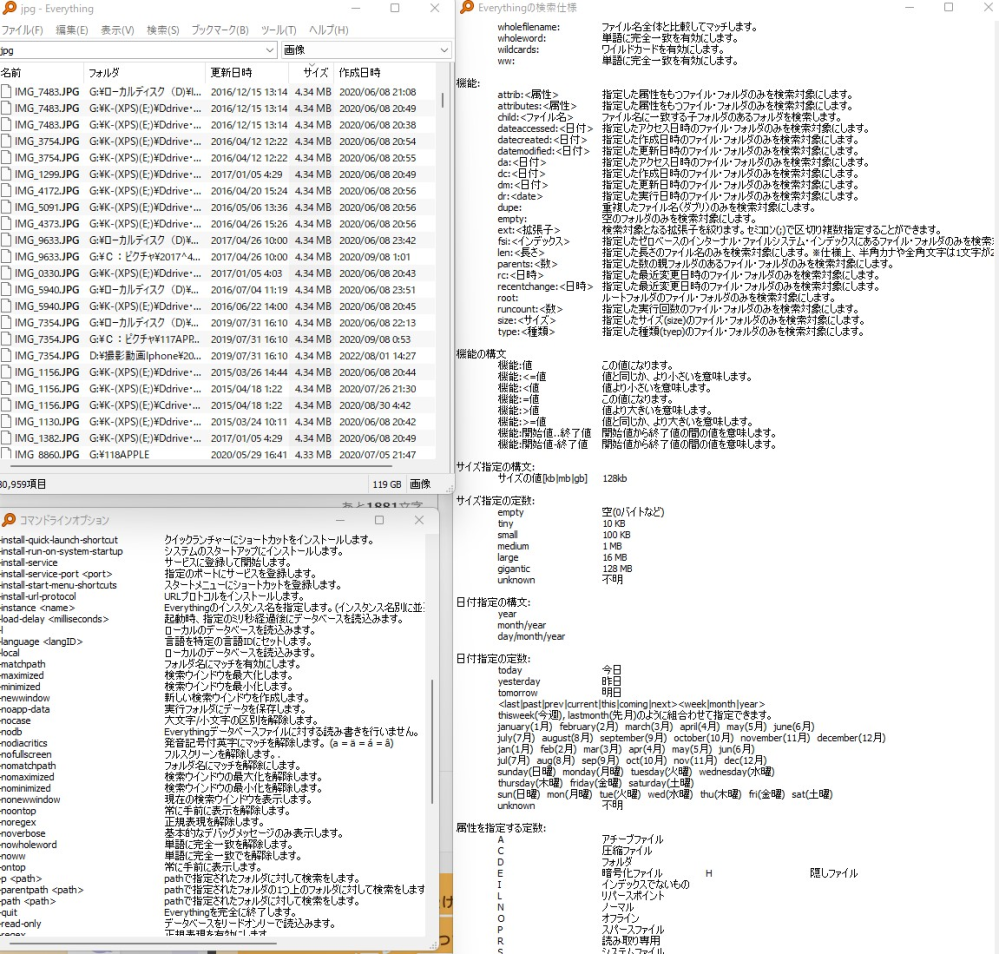
Task: Click the file icon of IMG_0330.JPG
Action: (6, 273)
